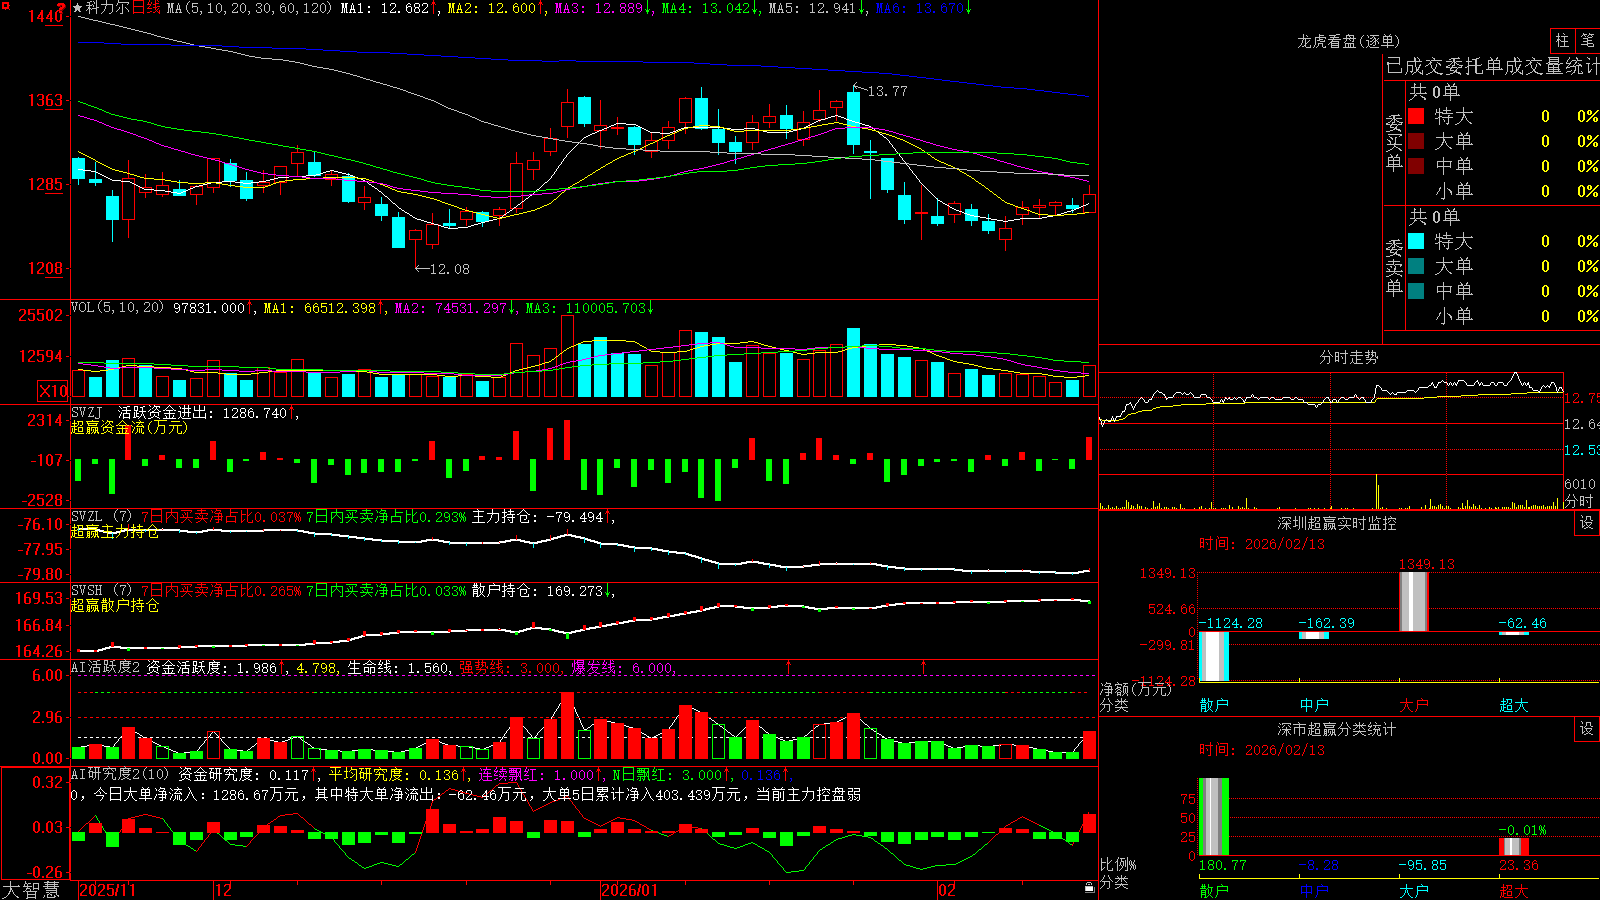Click the 1363 price axis label
Viewport: 1600px width, 900px height.
(45, 100)
